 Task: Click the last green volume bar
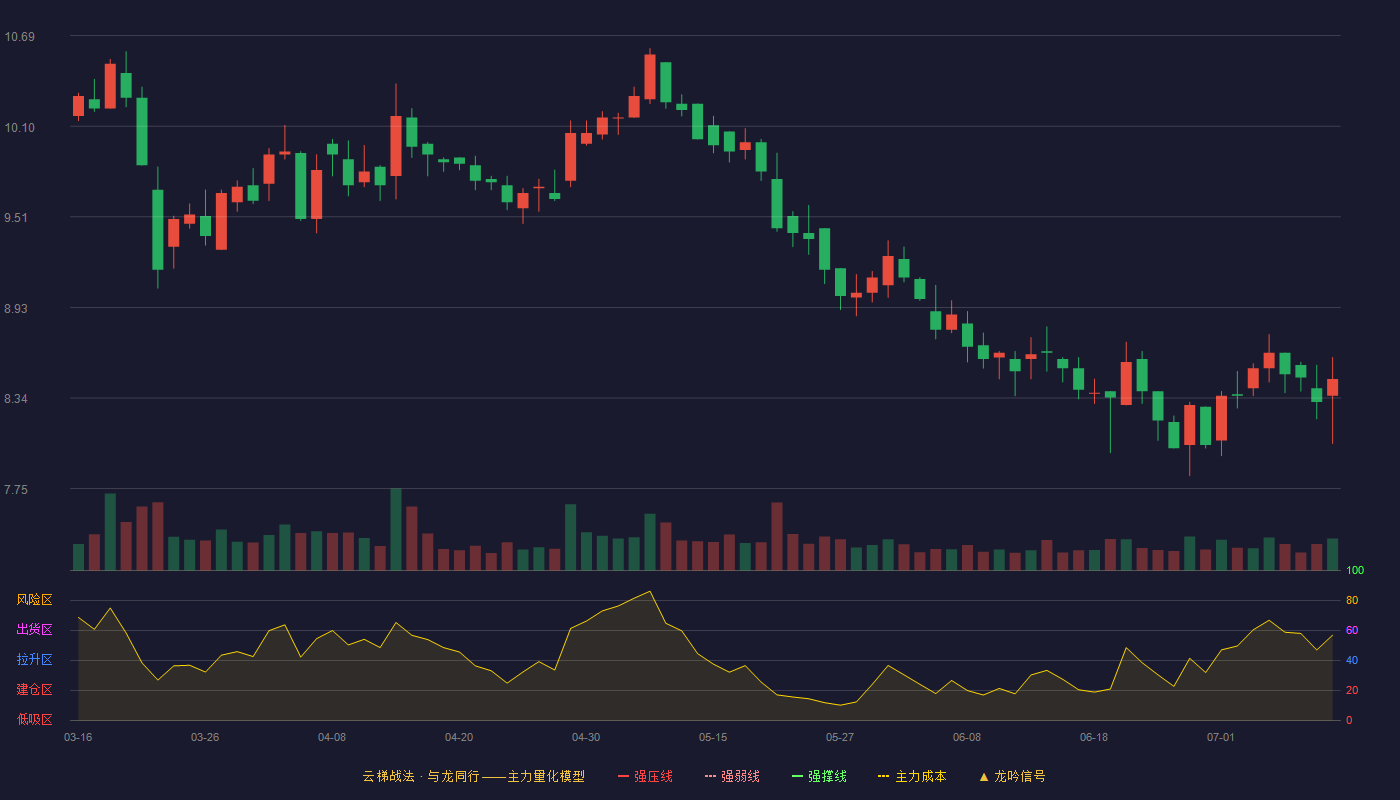point(1332,555)
